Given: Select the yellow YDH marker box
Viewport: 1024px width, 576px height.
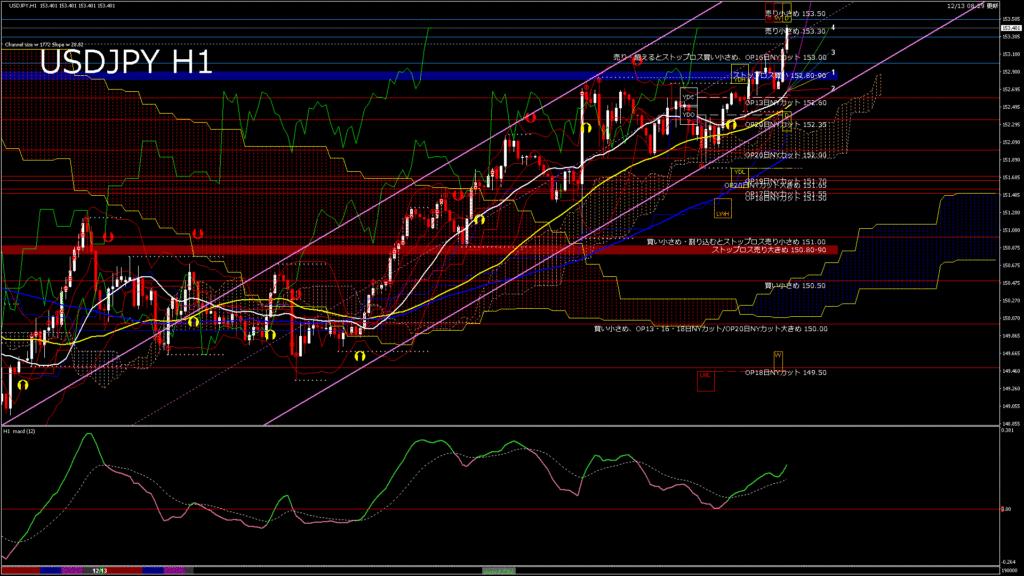Looking at the screenshot, I should click(x=740, y=78).
